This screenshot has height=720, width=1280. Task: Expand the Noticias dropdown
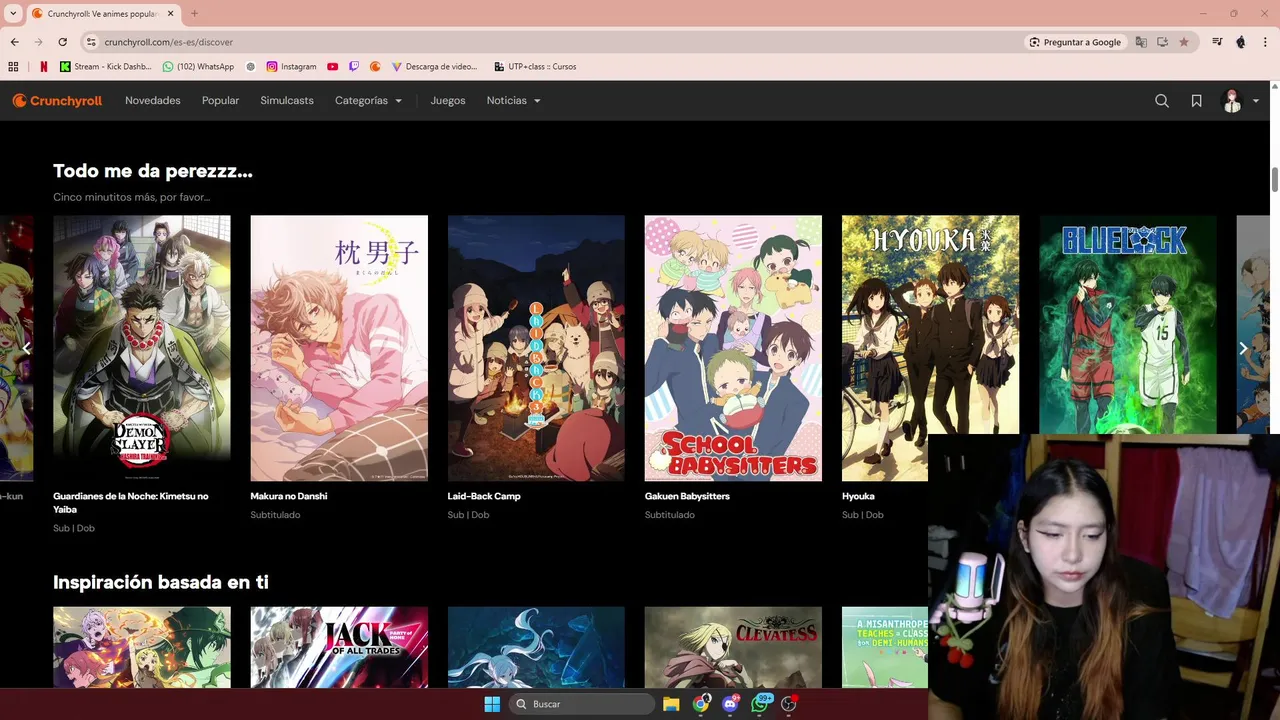[x=513, y=101]
